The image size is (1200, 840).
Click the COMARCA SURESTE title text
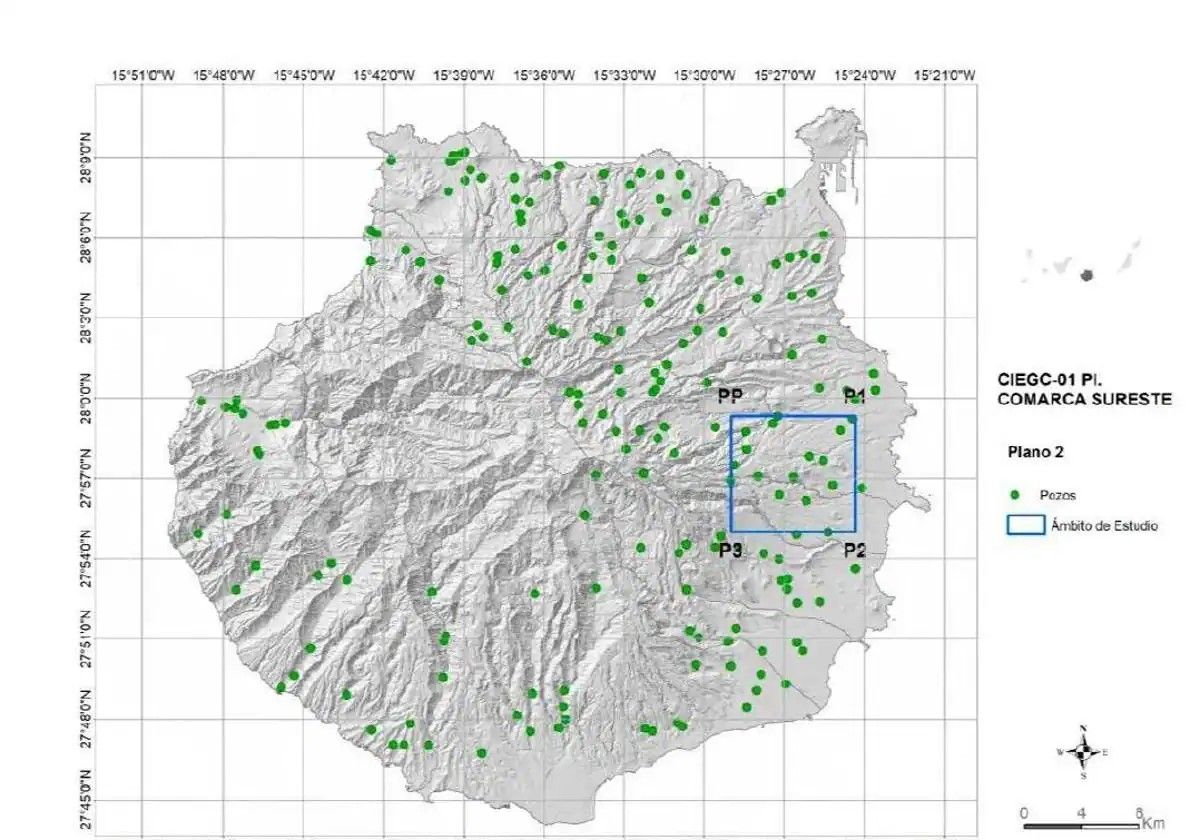click(1084, 398)
